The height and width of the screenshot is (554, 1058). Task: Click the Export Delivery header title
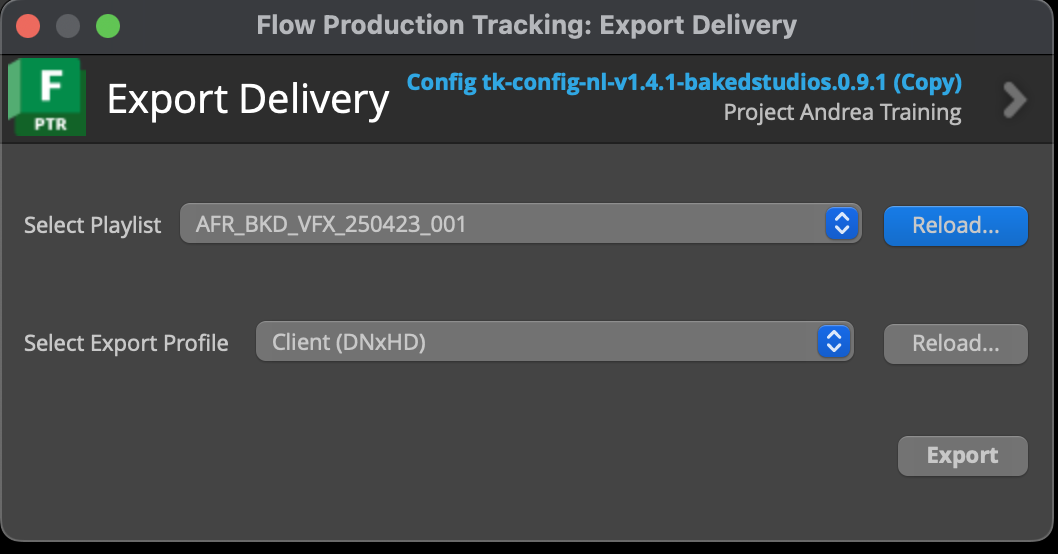click(247, 99)
